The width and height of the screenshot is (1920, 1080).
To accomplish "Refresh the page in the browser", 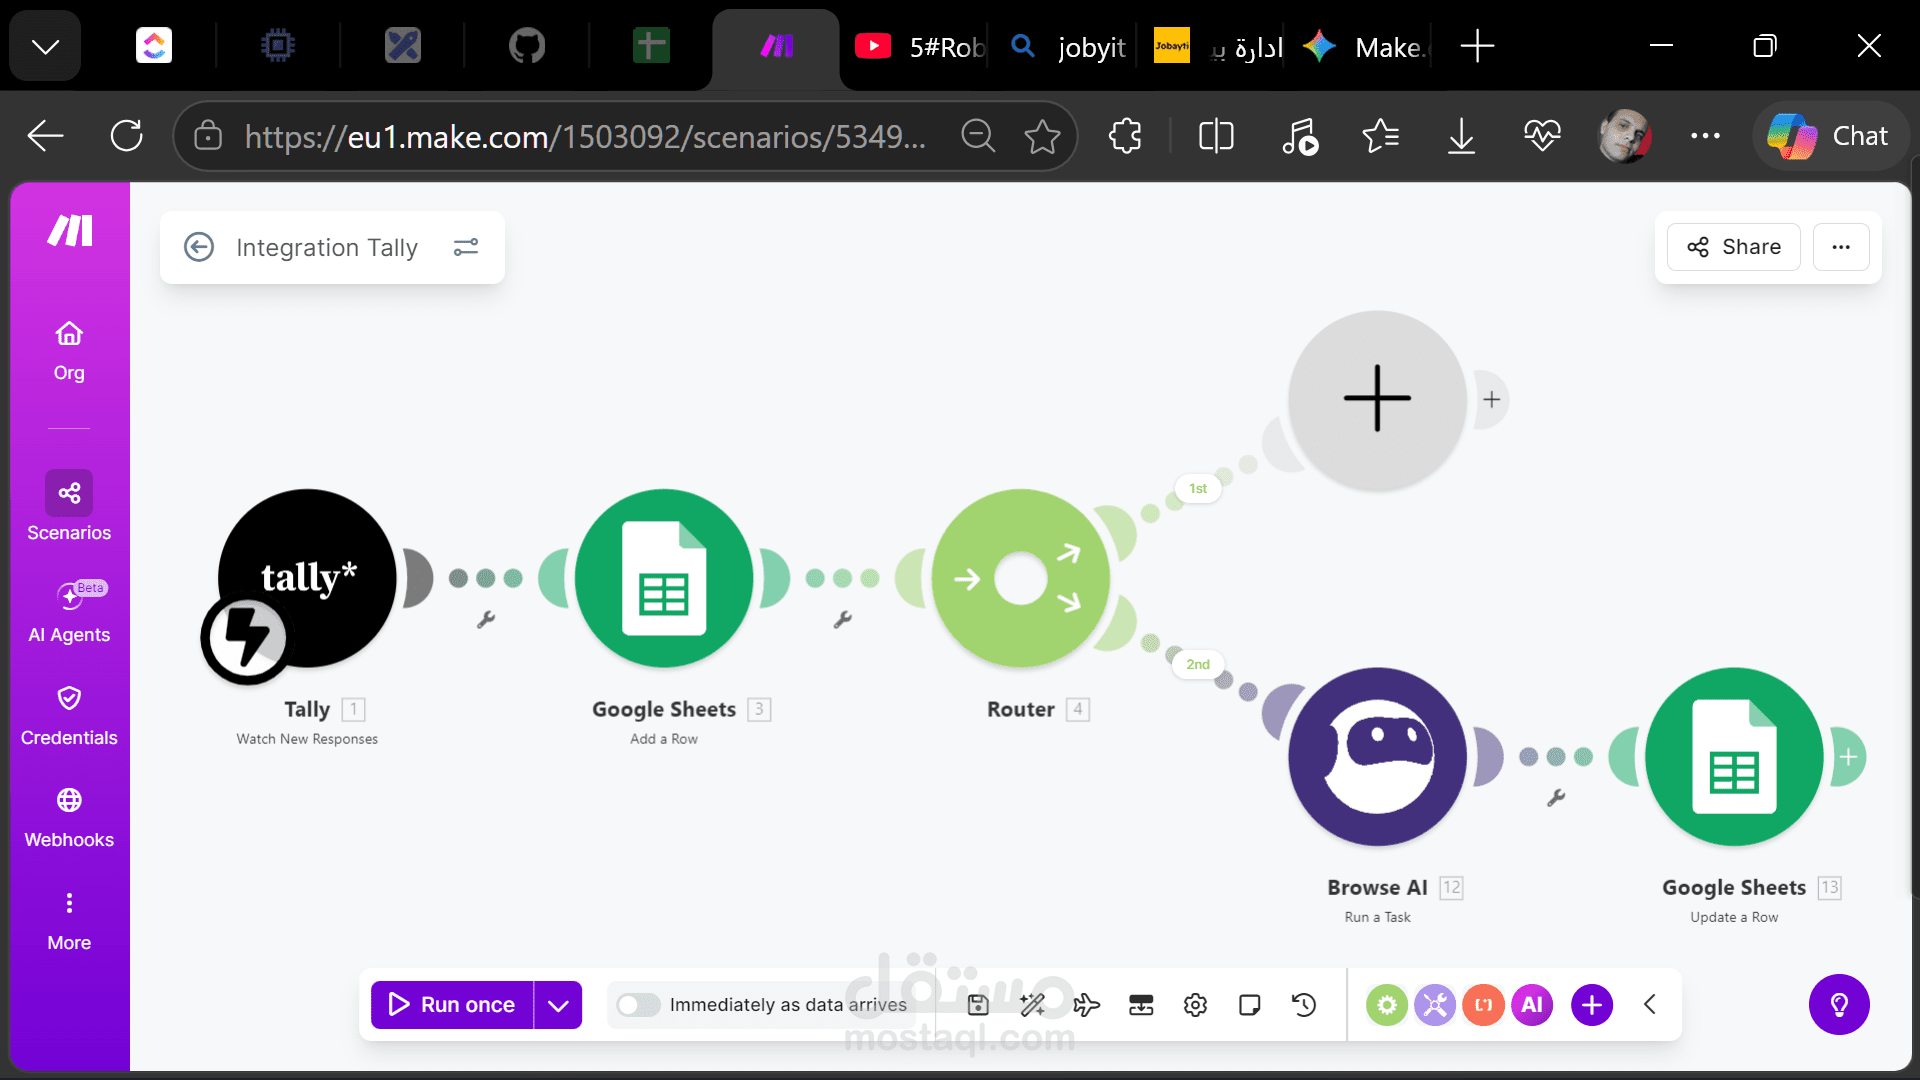I will [x=127, y=136].
